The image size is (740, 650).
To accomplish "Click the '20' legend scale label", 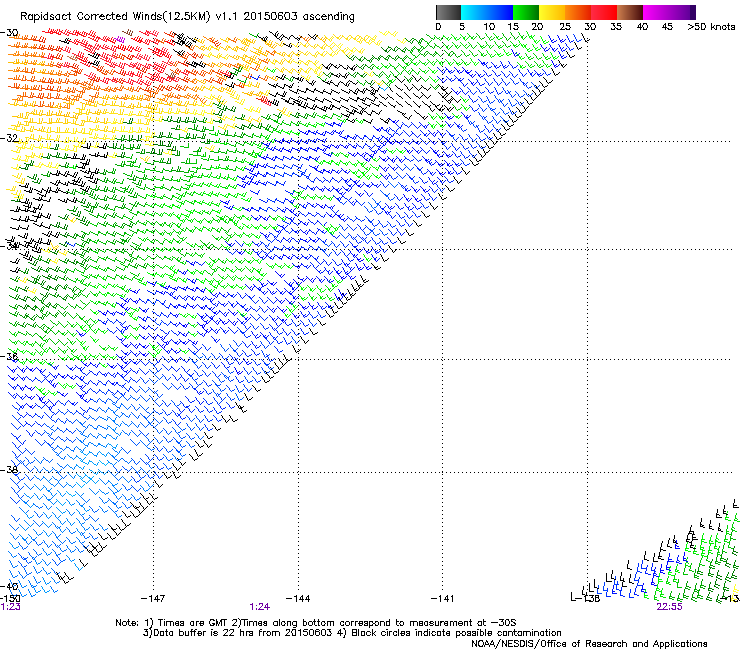I will 537,27.
